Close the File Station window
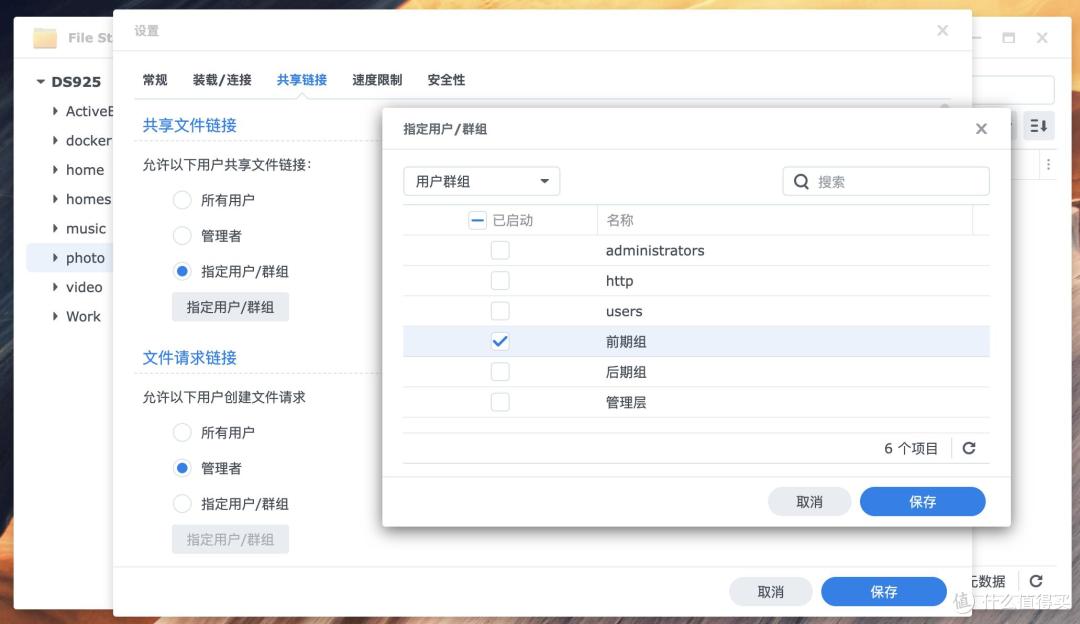The width and height of the screenshot is (1080, 624). (1042, 38)
